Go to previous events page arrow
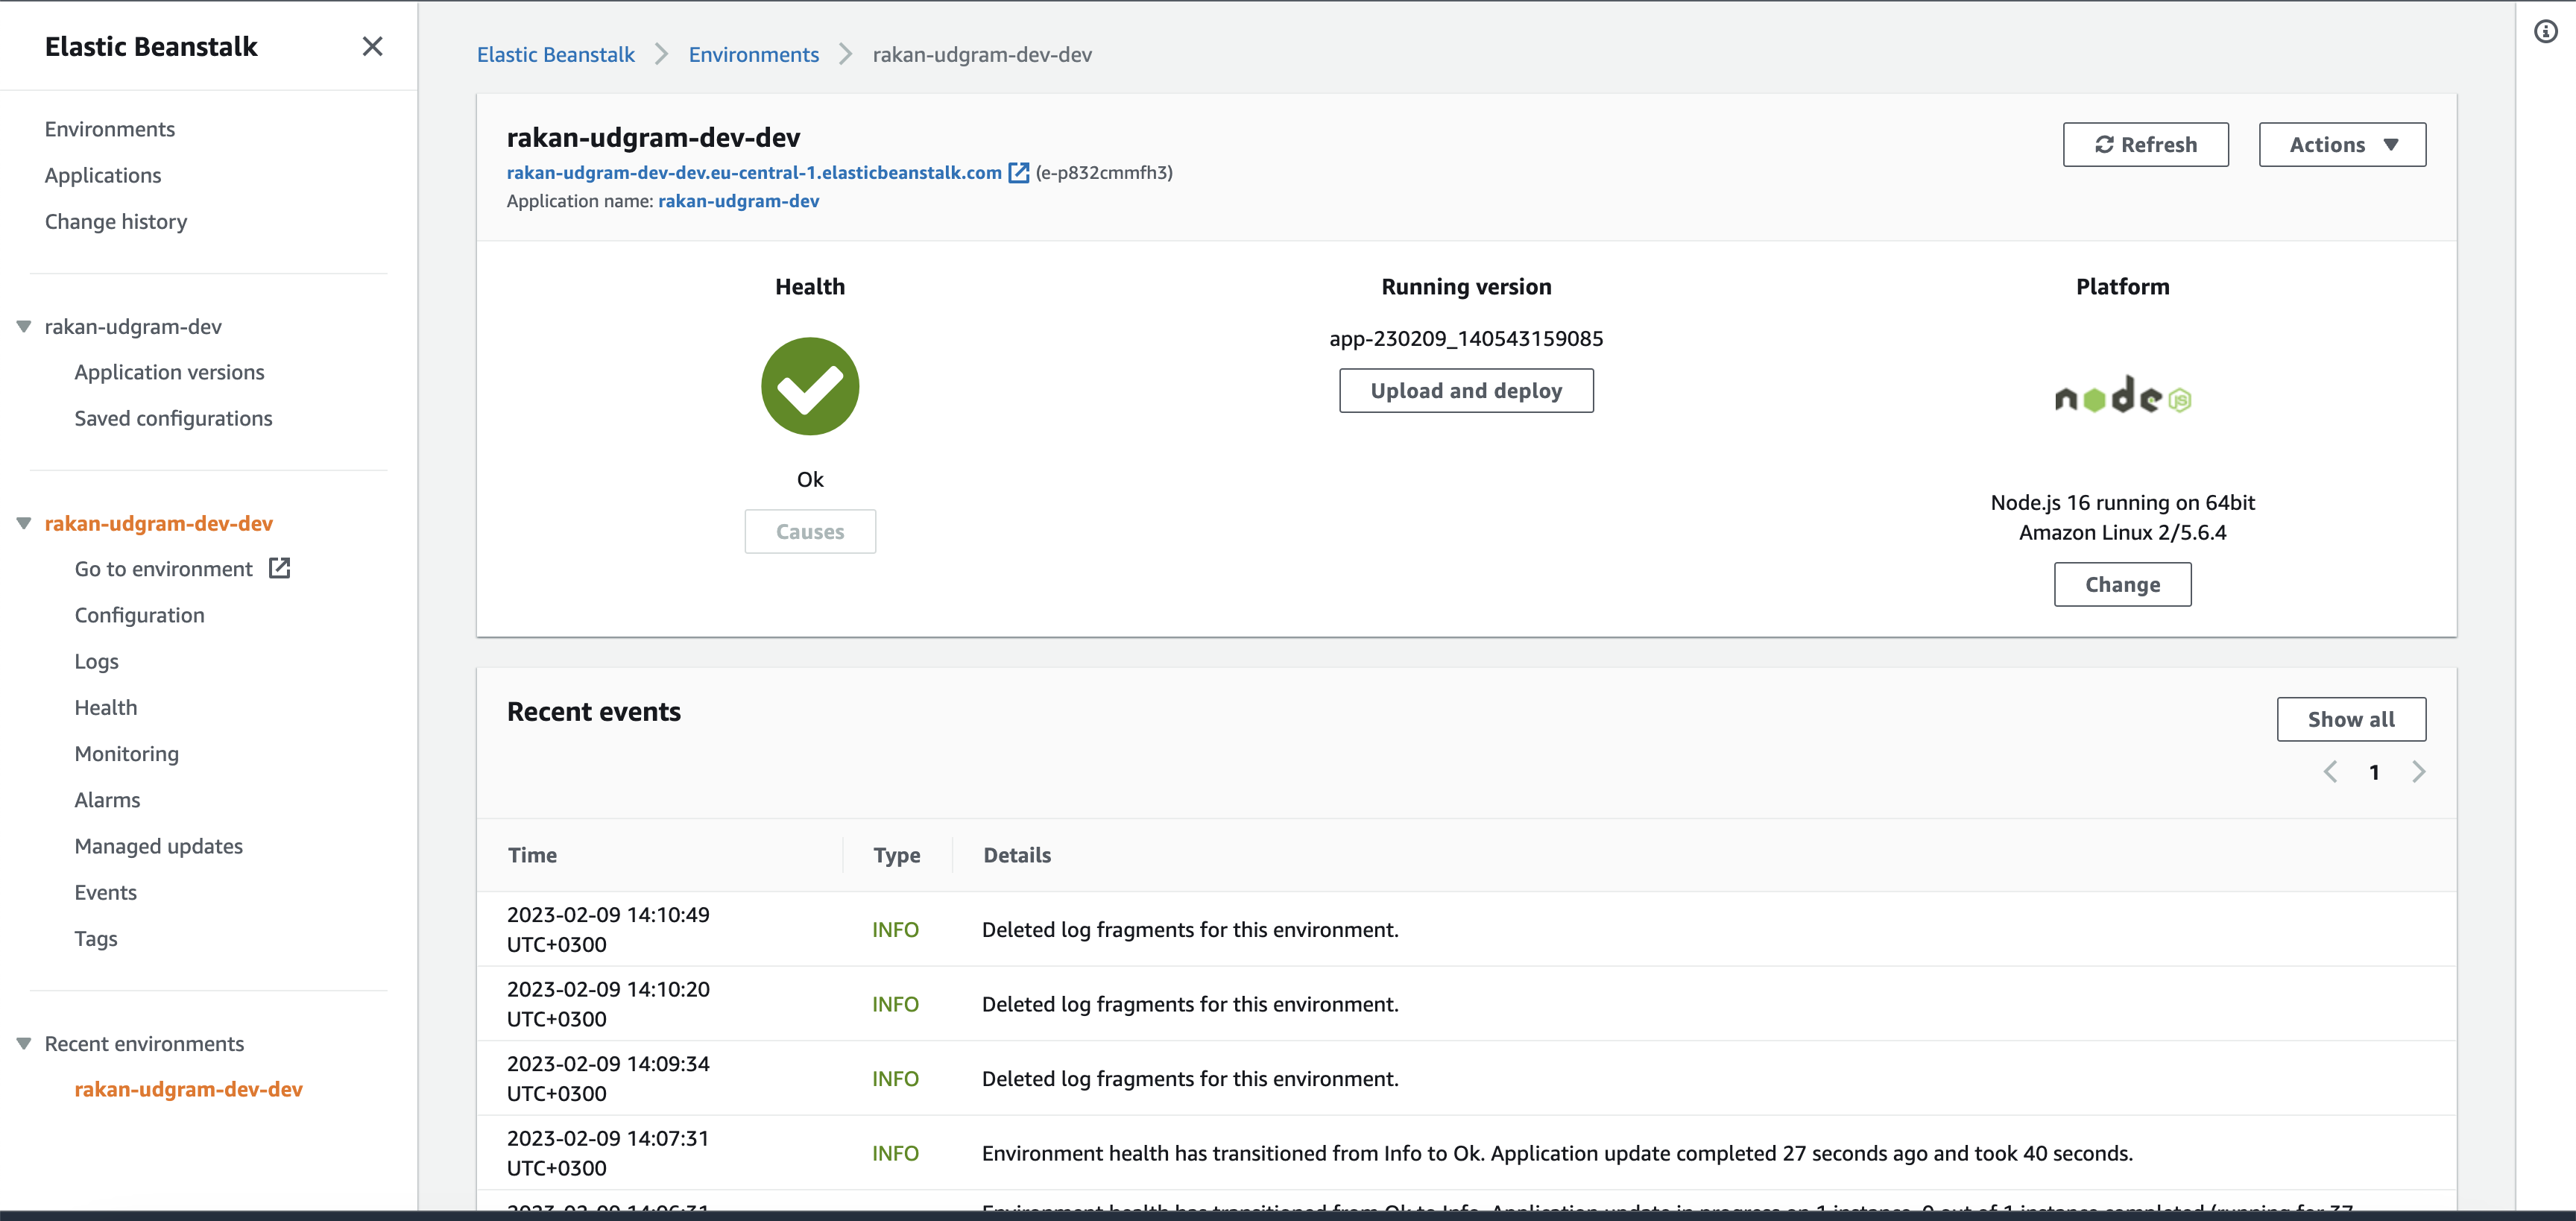The height and width of the screenshot is (1221, 2576). [2330, 772]
